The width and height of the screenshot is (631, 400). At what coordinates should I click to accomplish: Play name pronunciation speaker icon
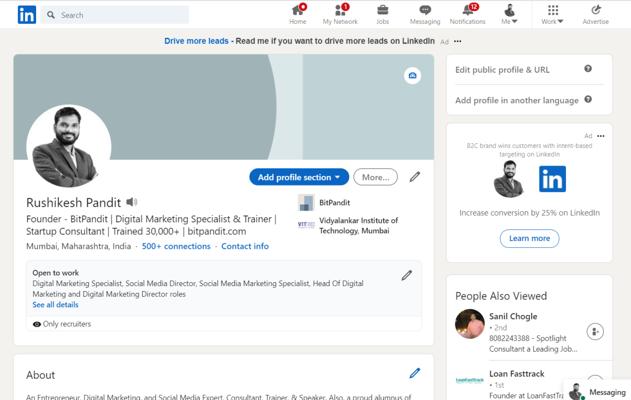tap(132, 202)
